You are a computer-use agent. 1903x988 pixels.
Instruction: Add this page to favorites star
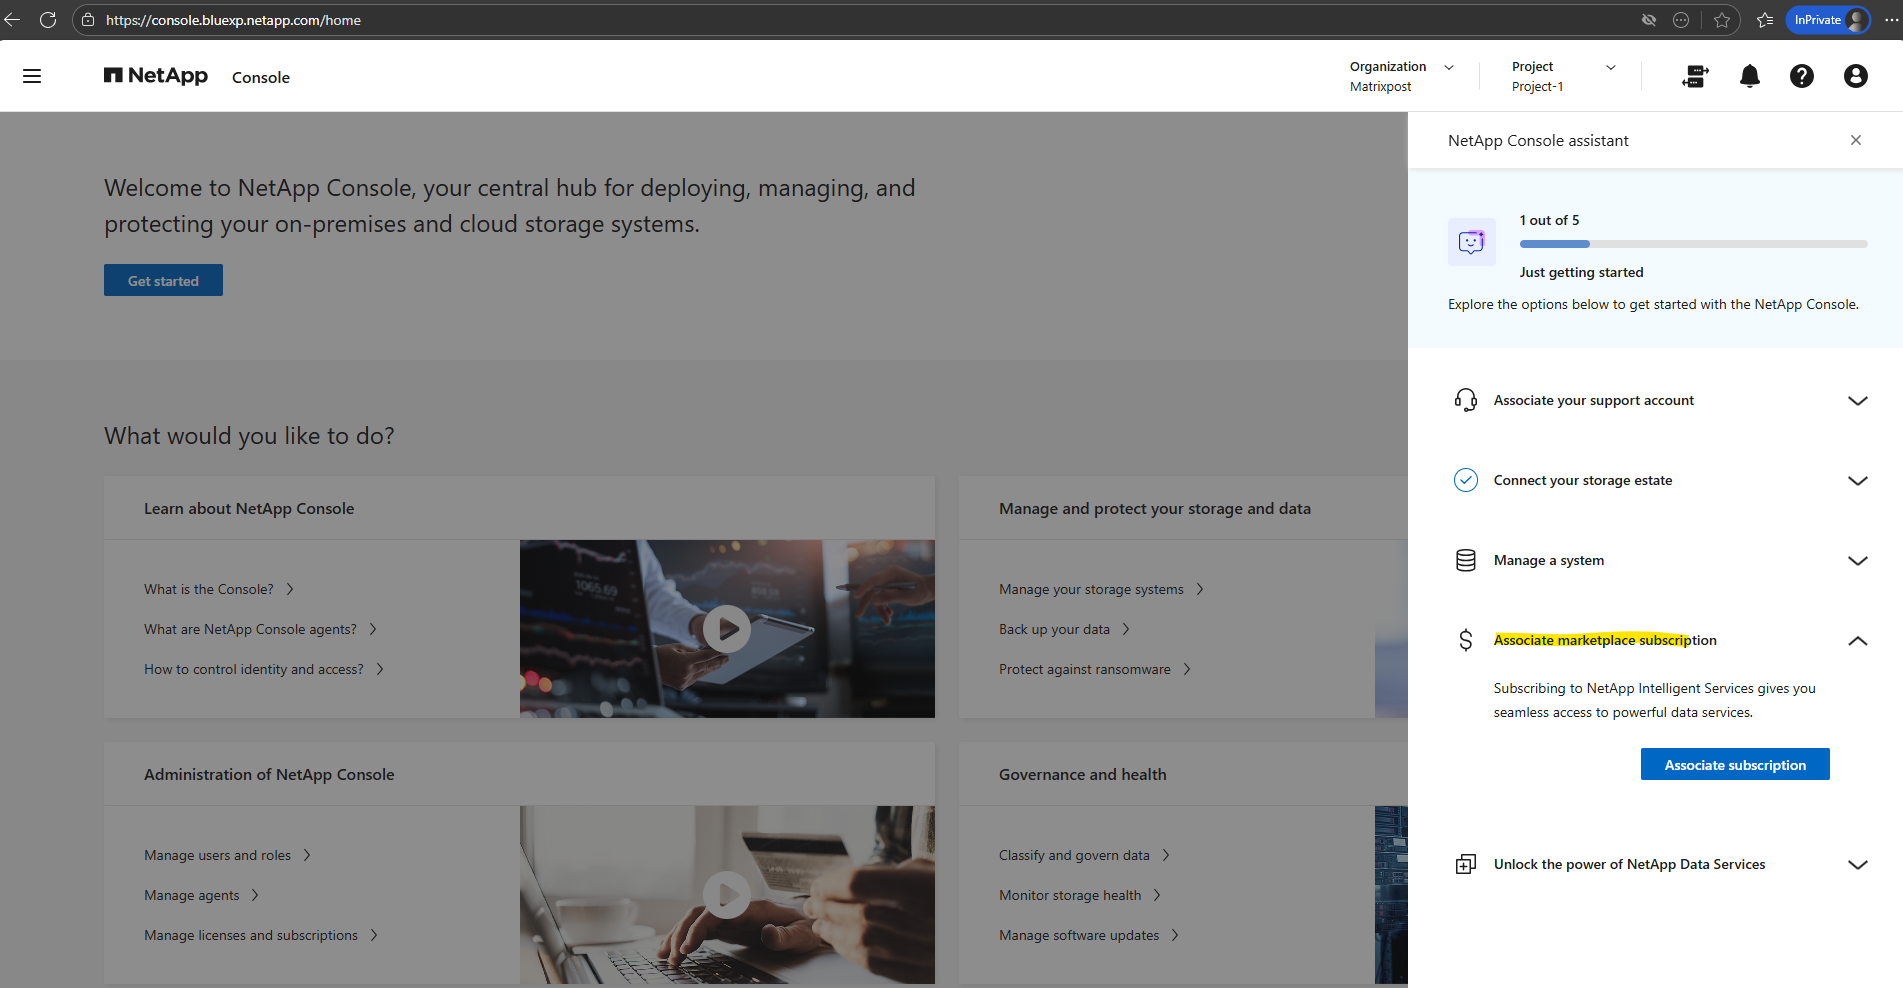(x=1722, y=20)
